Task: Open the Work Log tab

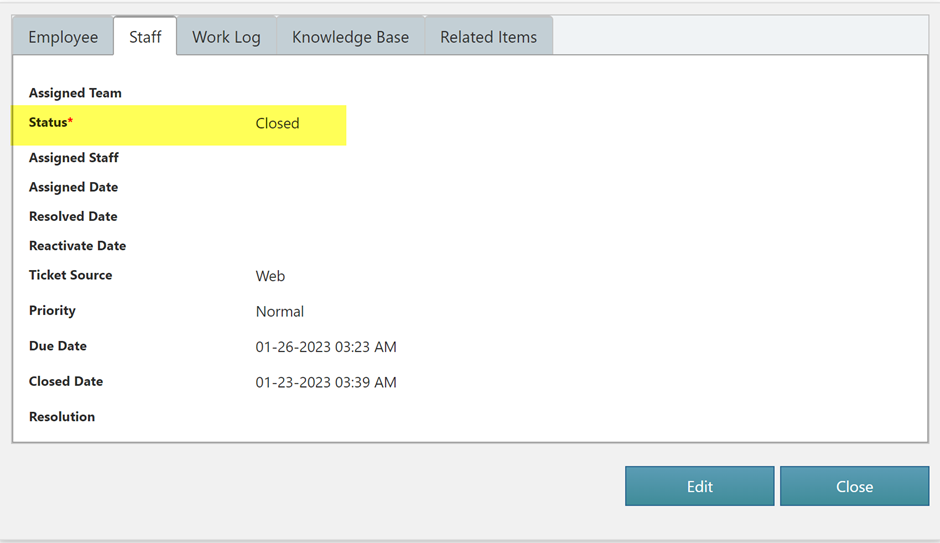Action: tap(226, 37)
